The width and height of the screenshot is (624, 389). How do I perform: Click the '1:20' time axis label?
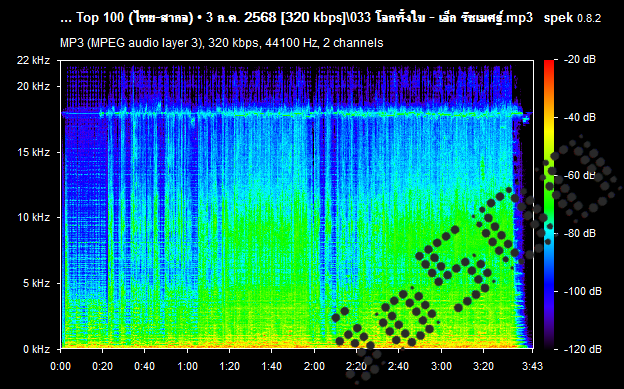pyautogui.click(x=230, y=366)
